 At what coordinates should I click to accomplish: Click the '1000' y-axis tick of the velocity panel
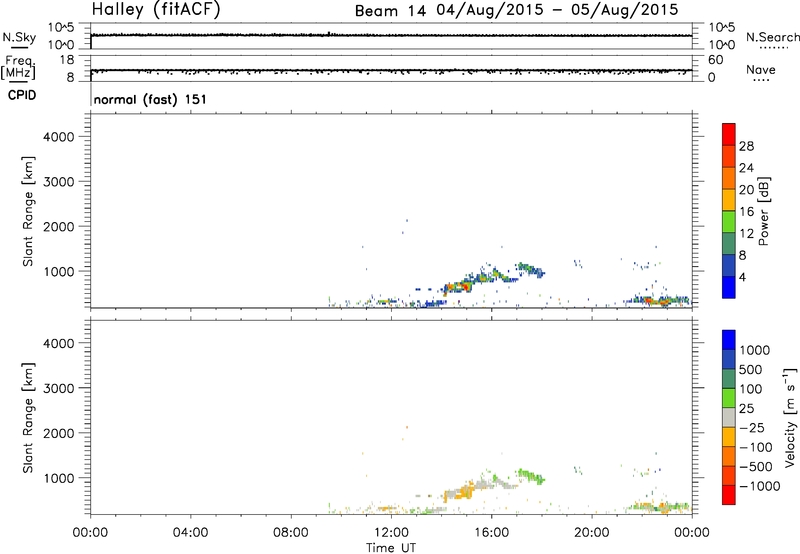tap(59, 478)
